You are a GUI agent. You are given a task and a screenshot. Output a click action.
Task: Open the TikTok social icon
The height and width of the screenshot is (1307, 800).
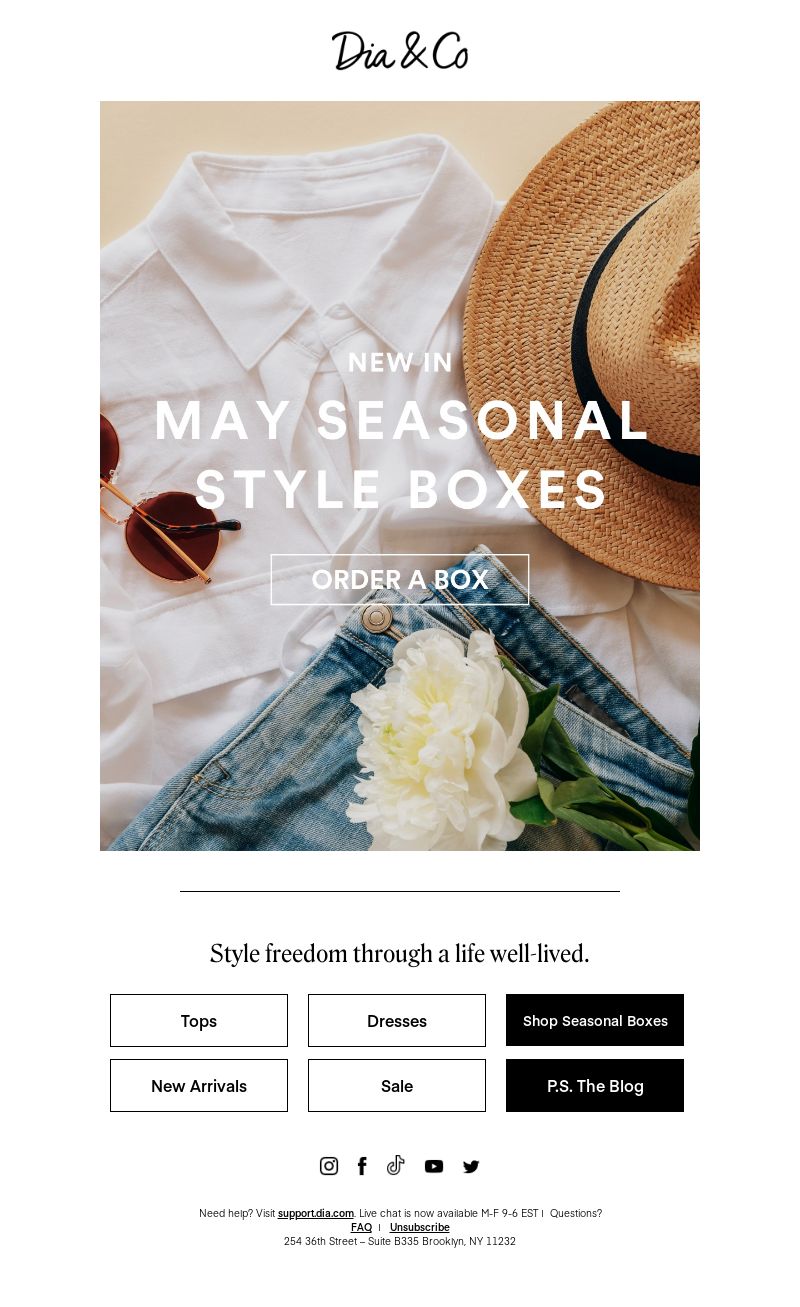point(396,1165)
